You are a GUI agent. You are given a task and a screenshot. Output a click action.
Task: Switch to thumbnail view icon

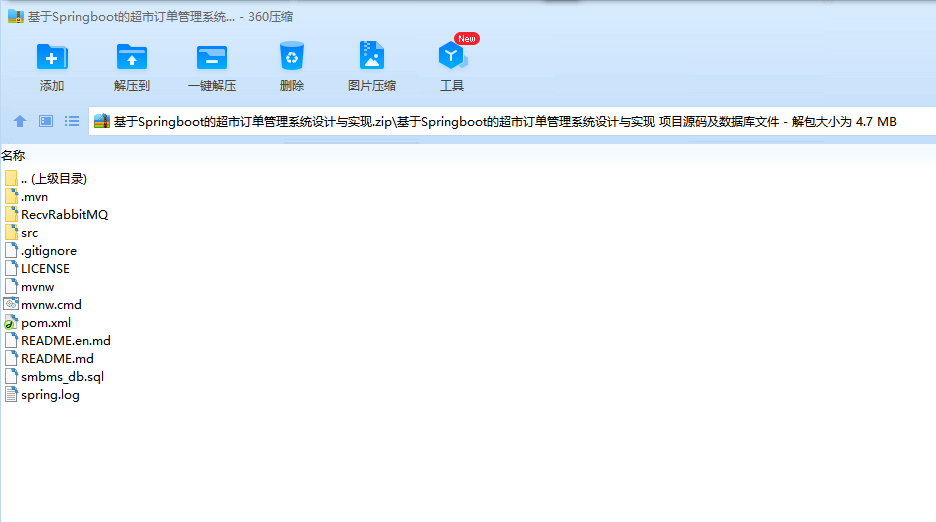tap(46, 121)
